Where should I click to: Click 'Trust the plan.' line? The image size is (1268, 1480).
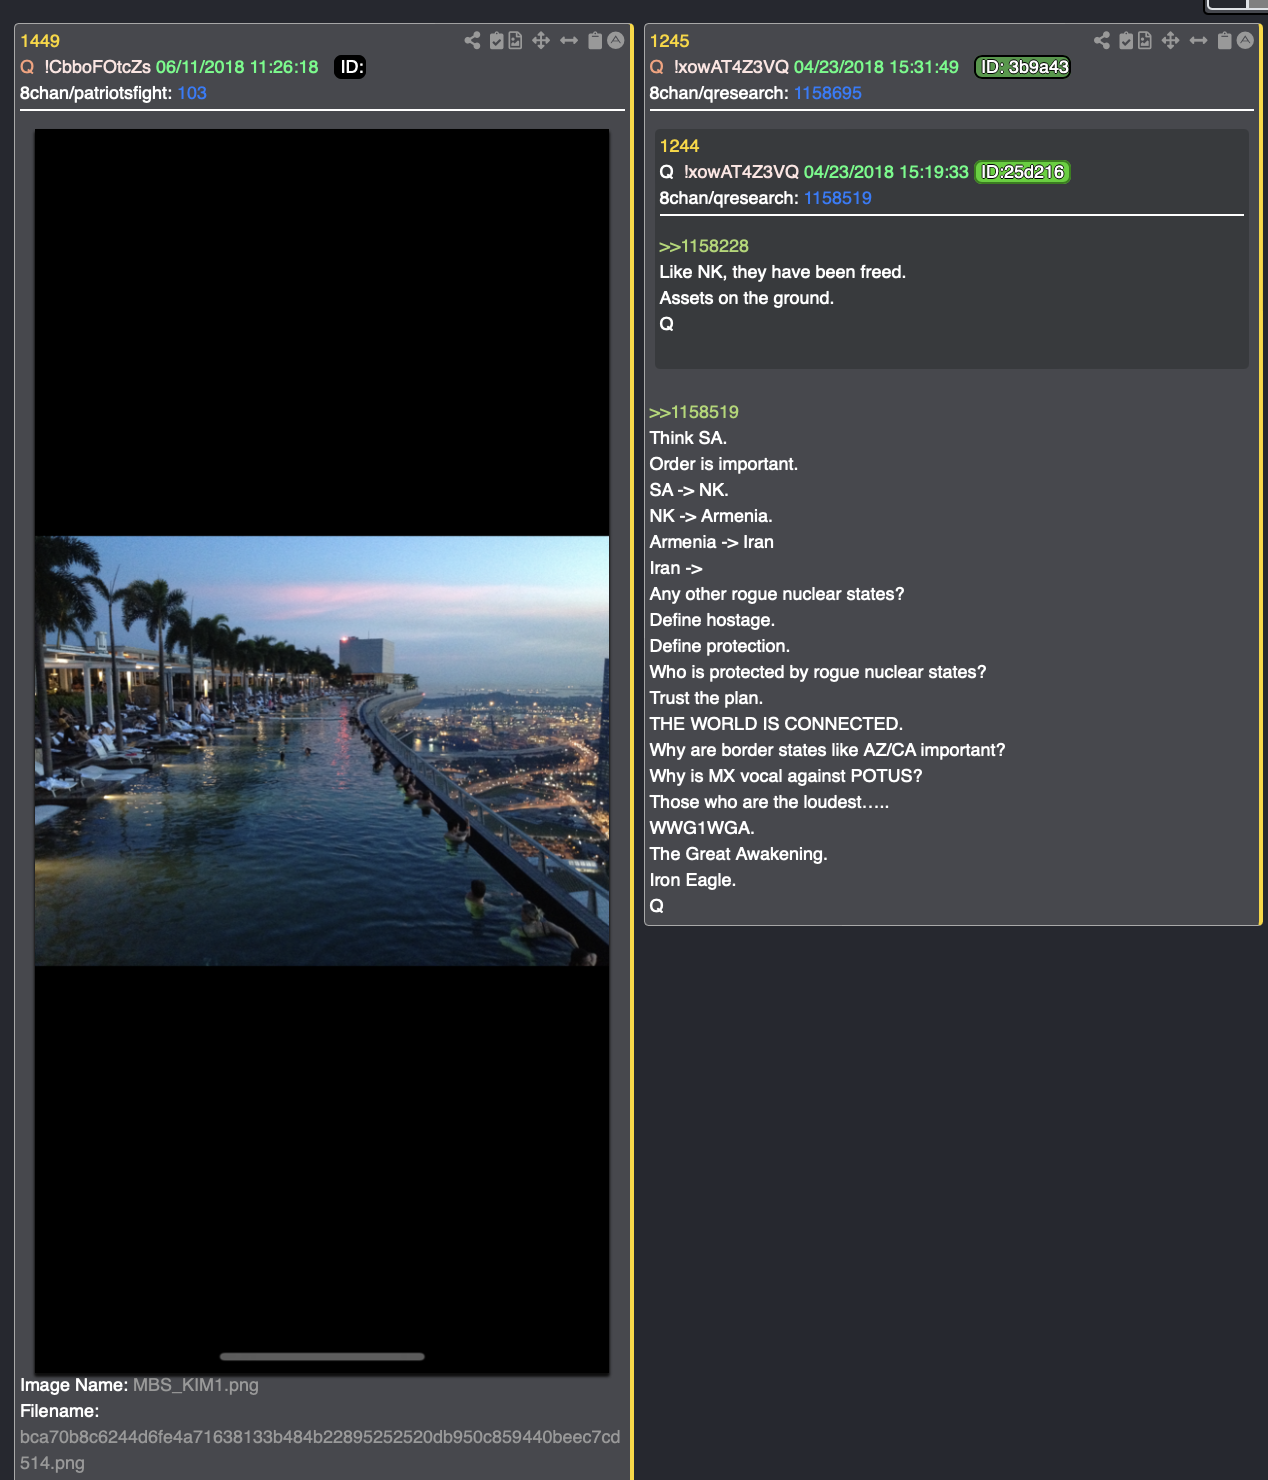coord(706,698)
